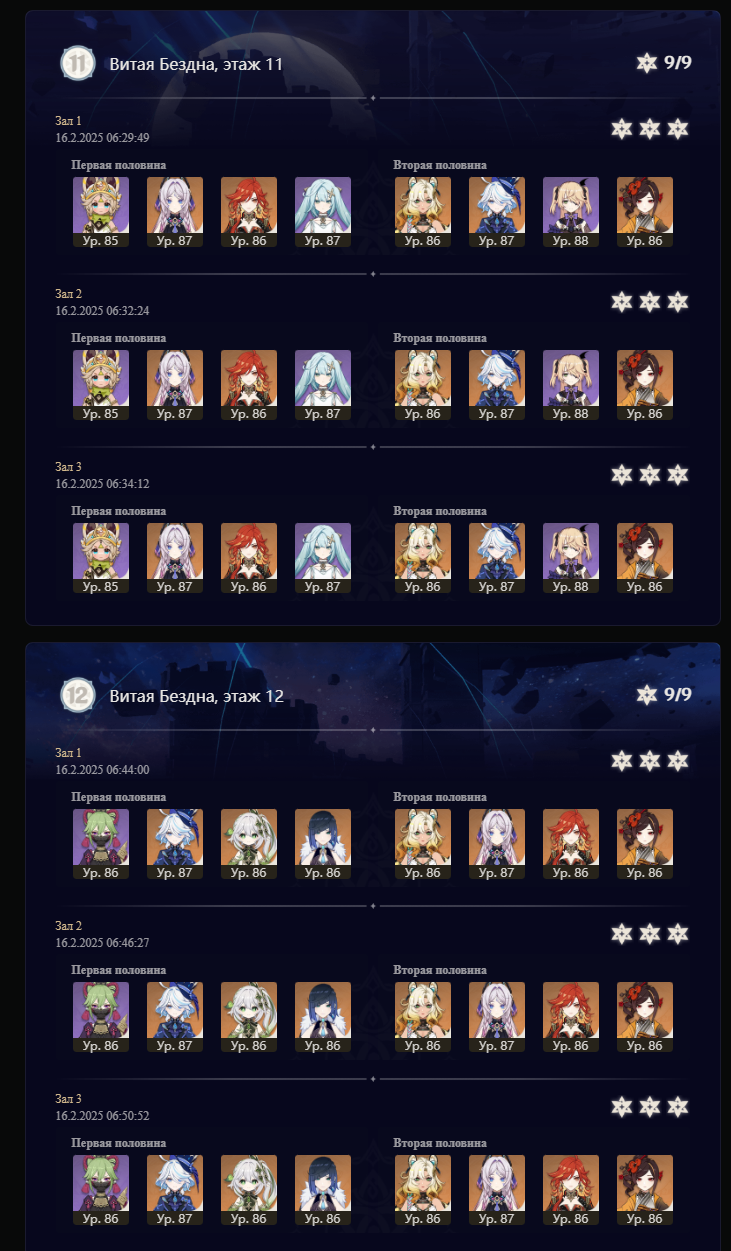Image resolution: width=731 pixels, height=1251 pixels.
Task: Click 'Первая половина' label in floor 11 Зал 3
Action: click(119, 511)
